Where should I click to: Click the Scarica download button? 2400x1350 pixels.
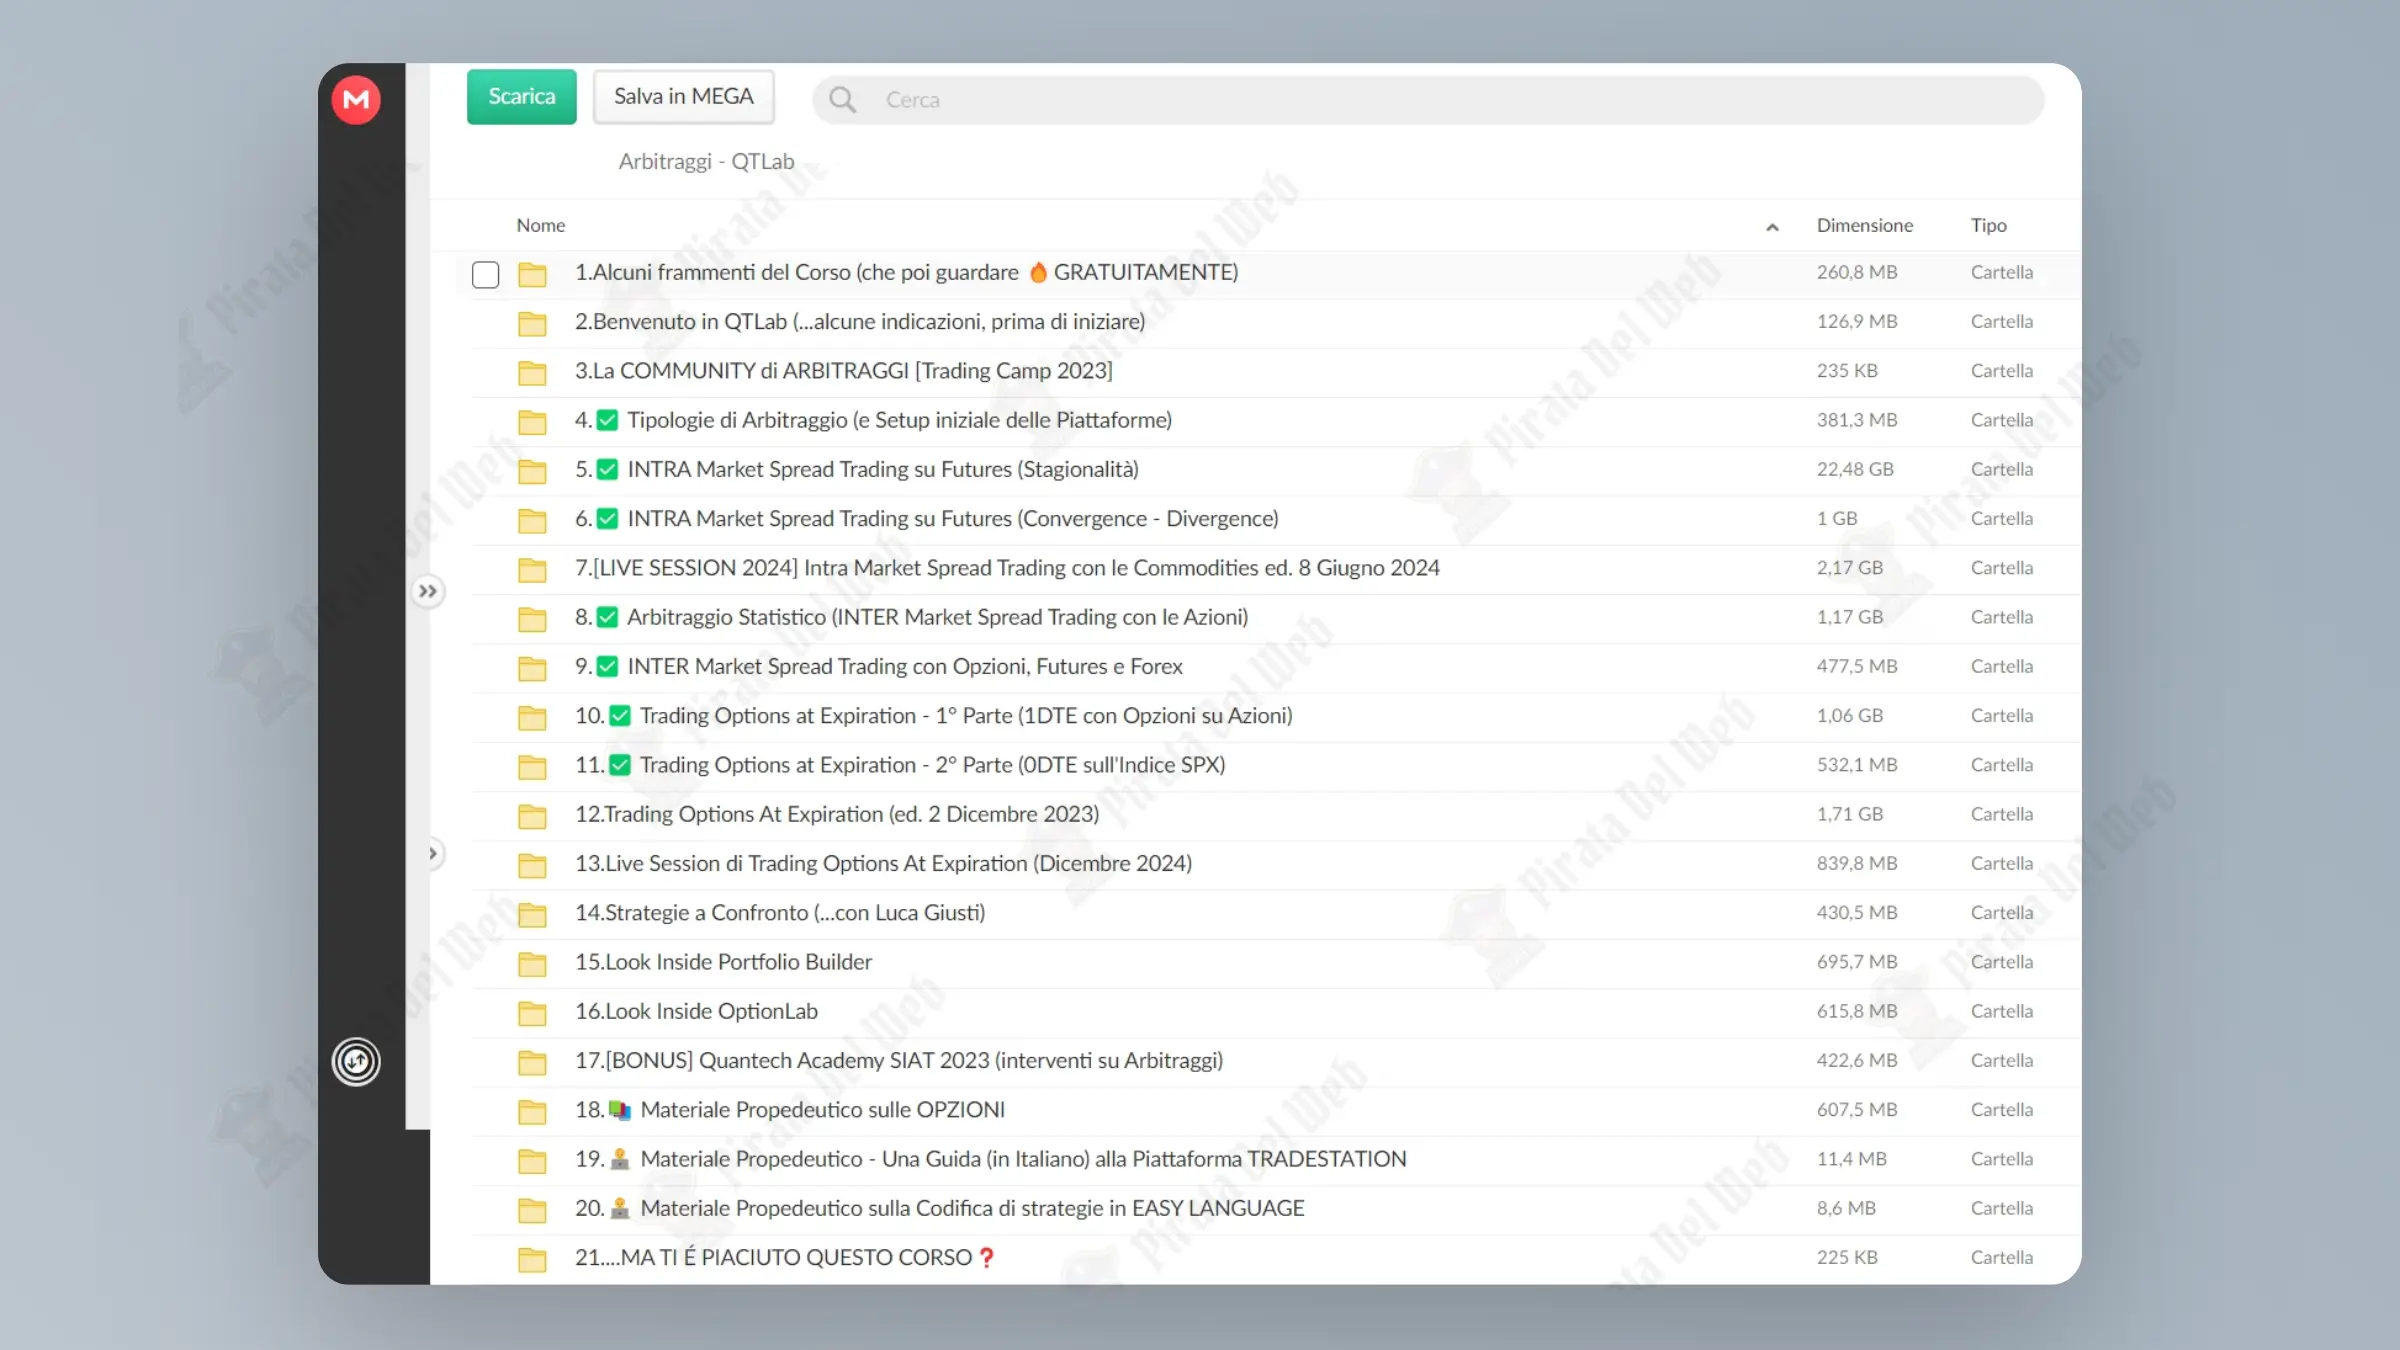(x=521, y=97)
